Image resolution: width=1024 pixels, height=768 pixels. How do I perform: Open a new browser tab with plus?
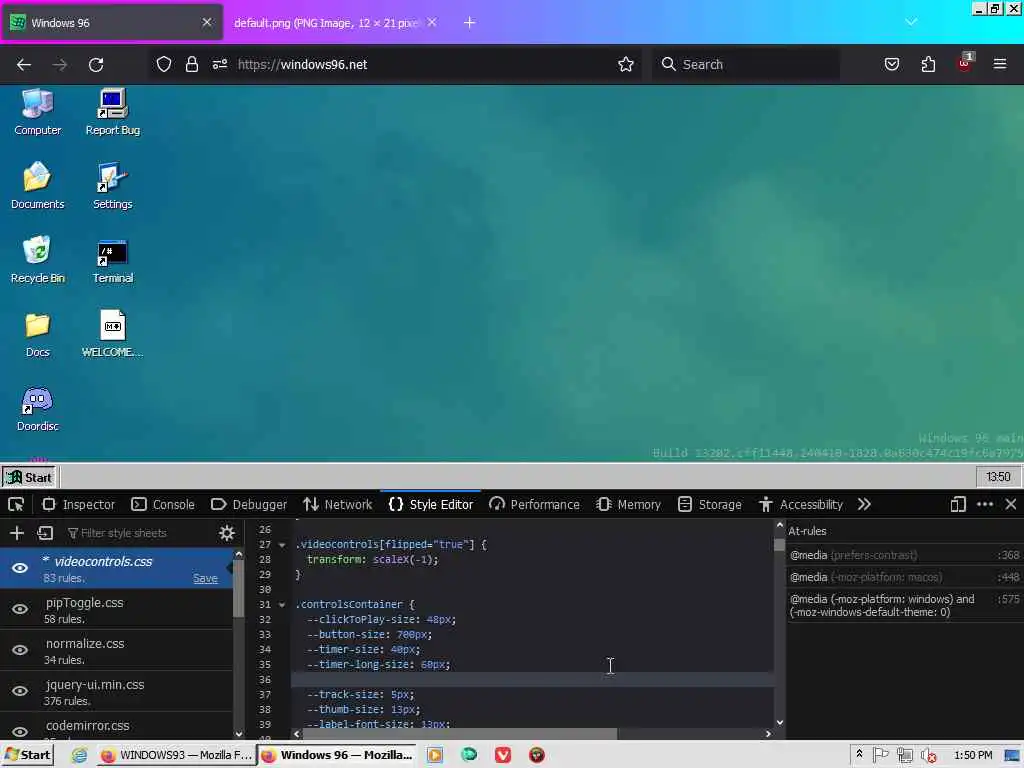(x=470, y=23)
